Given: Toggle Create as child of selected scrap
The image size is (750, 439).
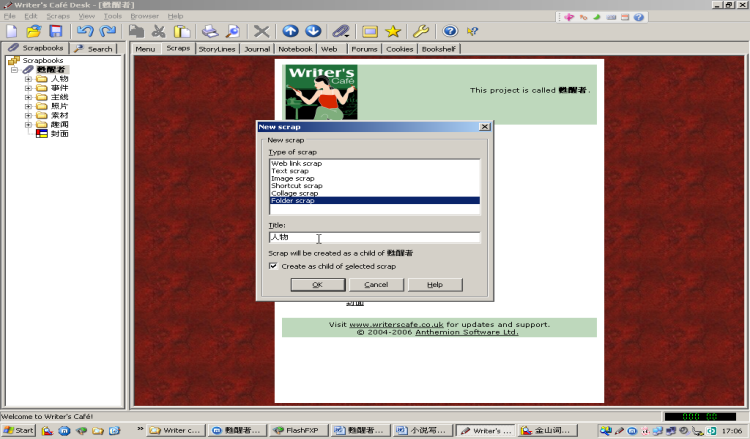Looking at the screenshot, I should (x=273, y=266).
